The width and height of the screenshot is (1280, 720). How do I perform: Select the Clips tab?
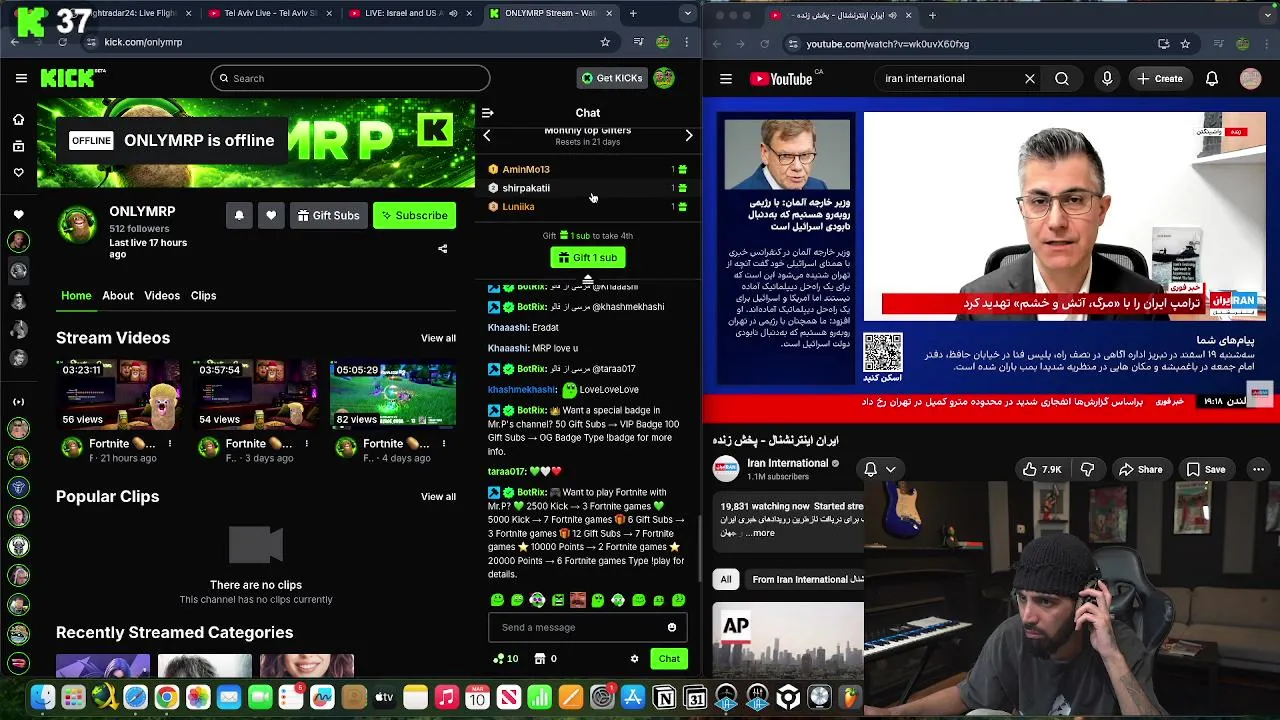(x=203, y=295)
